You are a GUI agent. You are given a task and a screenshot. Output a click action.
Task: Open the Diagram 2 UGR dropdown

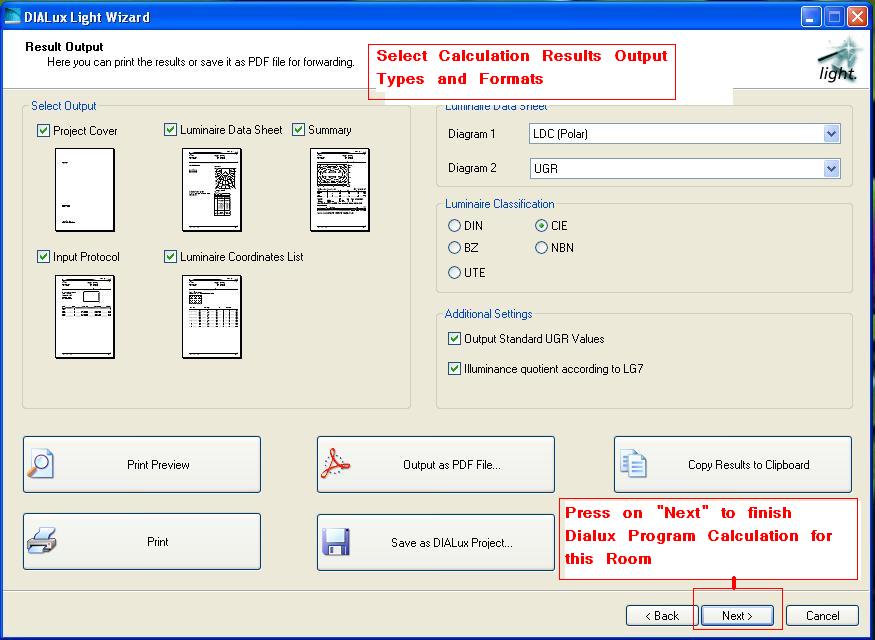(x=830, y=168)
